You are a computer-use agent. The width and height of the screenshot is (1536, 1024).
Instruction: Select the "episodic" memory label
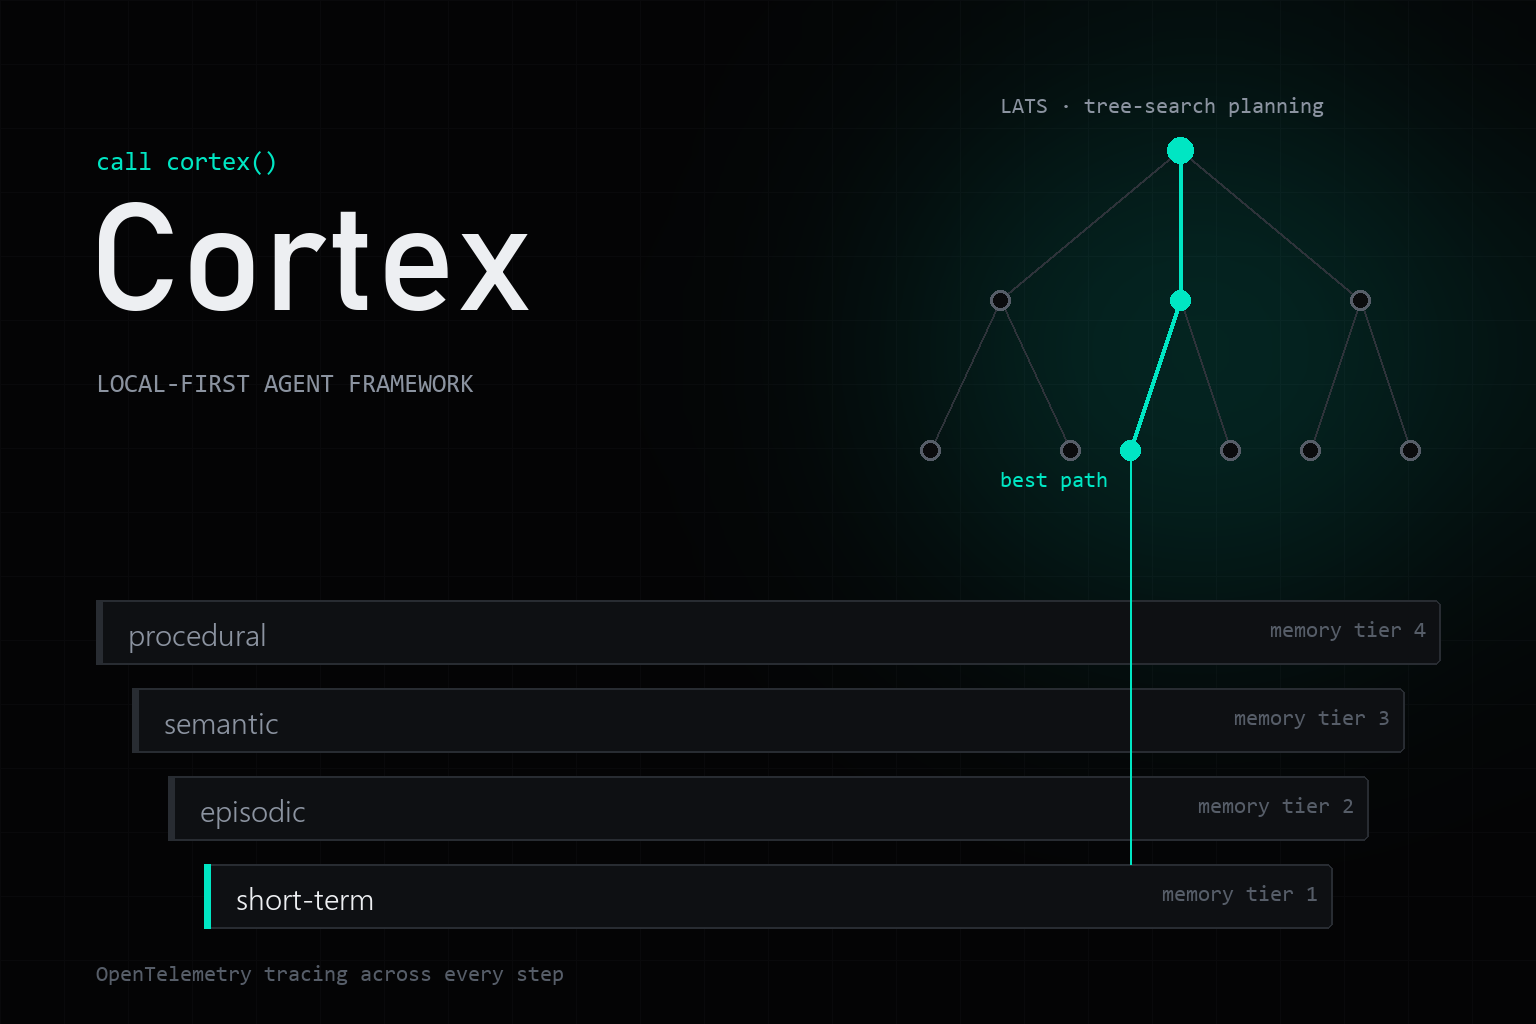pos(252,812)
